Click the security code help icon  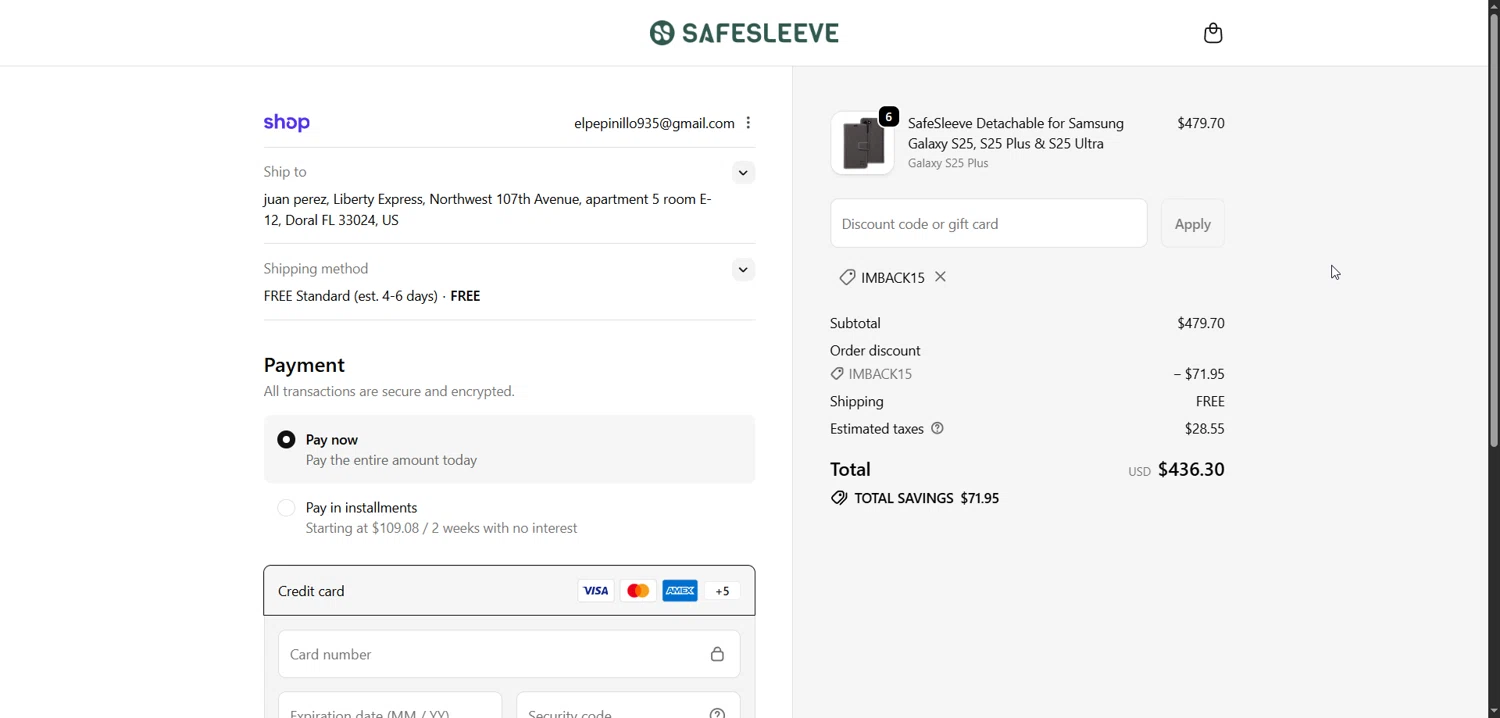tap(717, 713)
